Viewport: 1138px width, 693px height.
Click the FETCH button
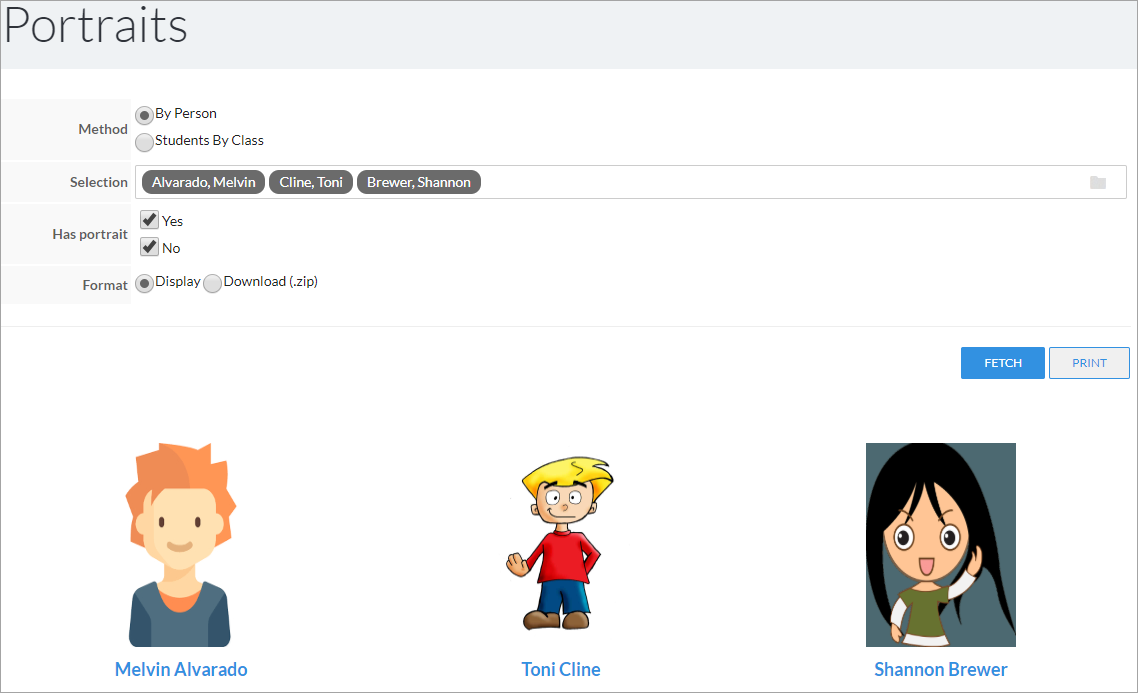(1002, 363)
